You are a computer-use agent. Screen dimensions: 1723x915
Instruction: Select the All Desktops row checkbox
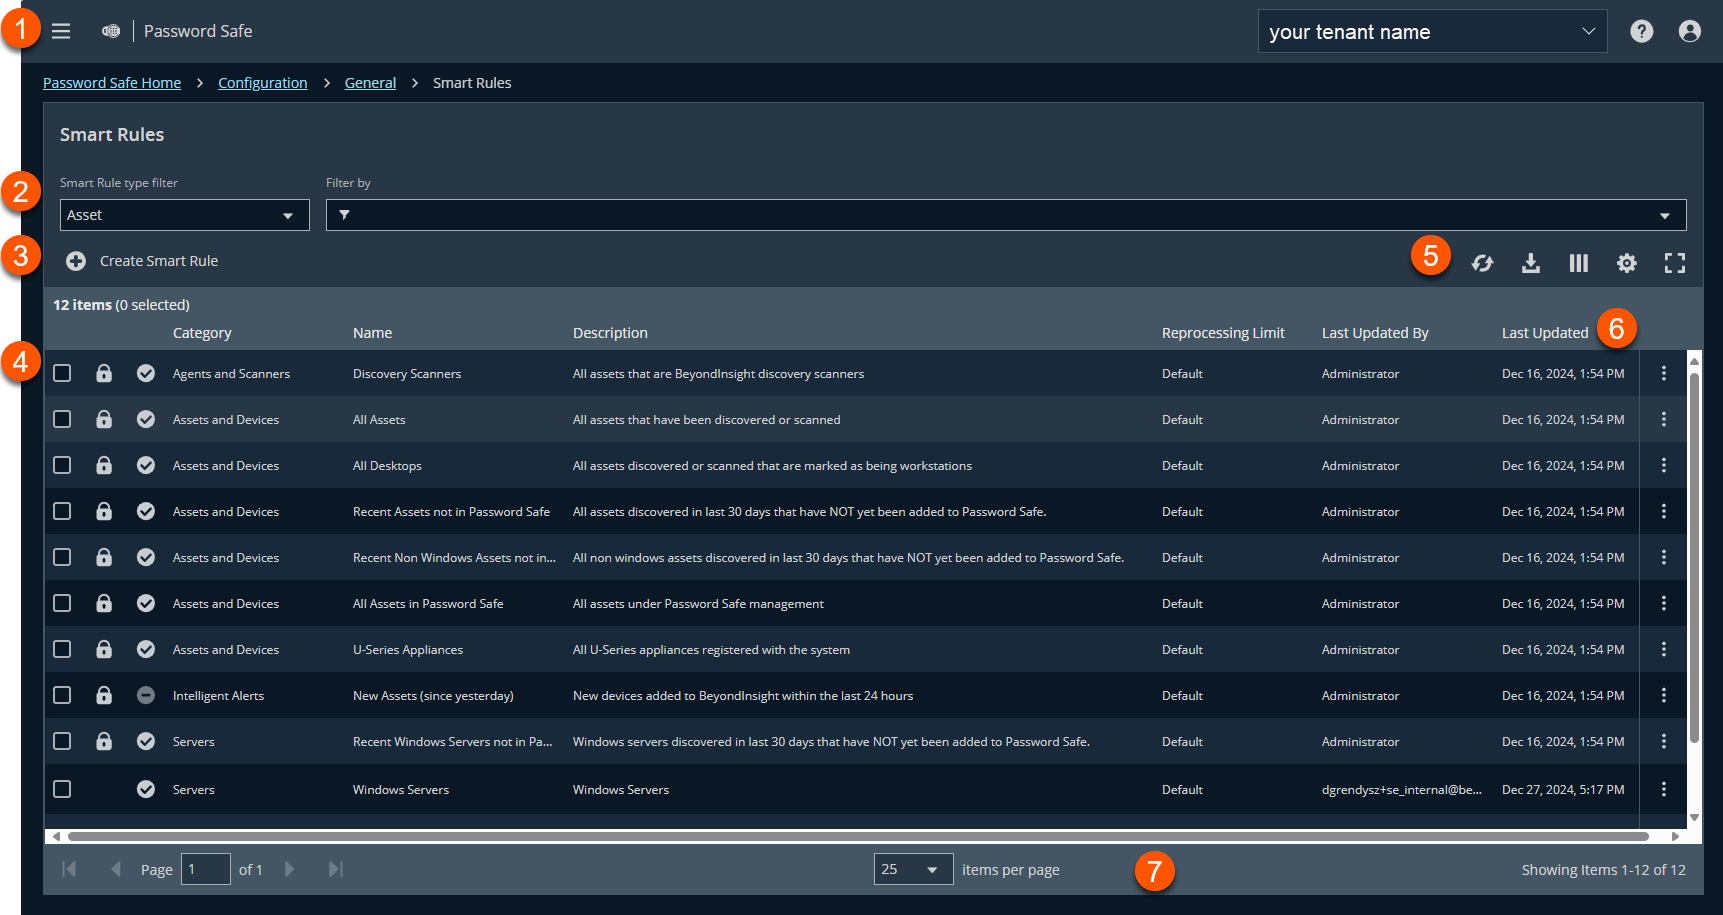(62, 465)
